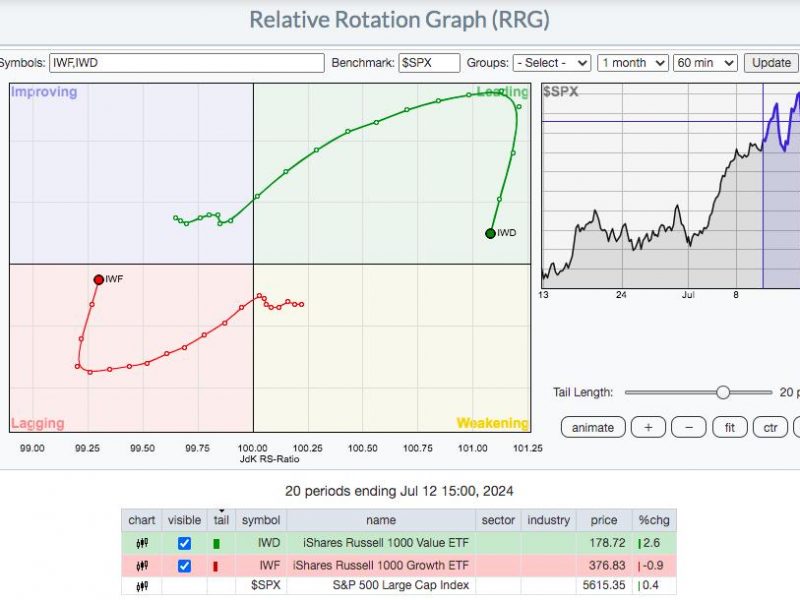Open chart icon for IWF row
The image size is (800, 600).
pyautogui.click(x=142, y=566)
